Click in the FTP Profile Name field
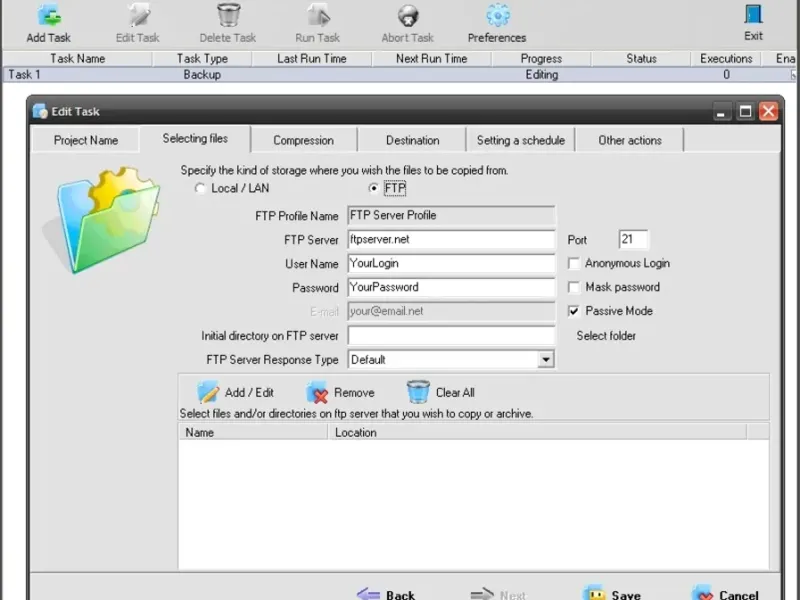The height and width of the screenshot is (600, 800). click(451, 215)
